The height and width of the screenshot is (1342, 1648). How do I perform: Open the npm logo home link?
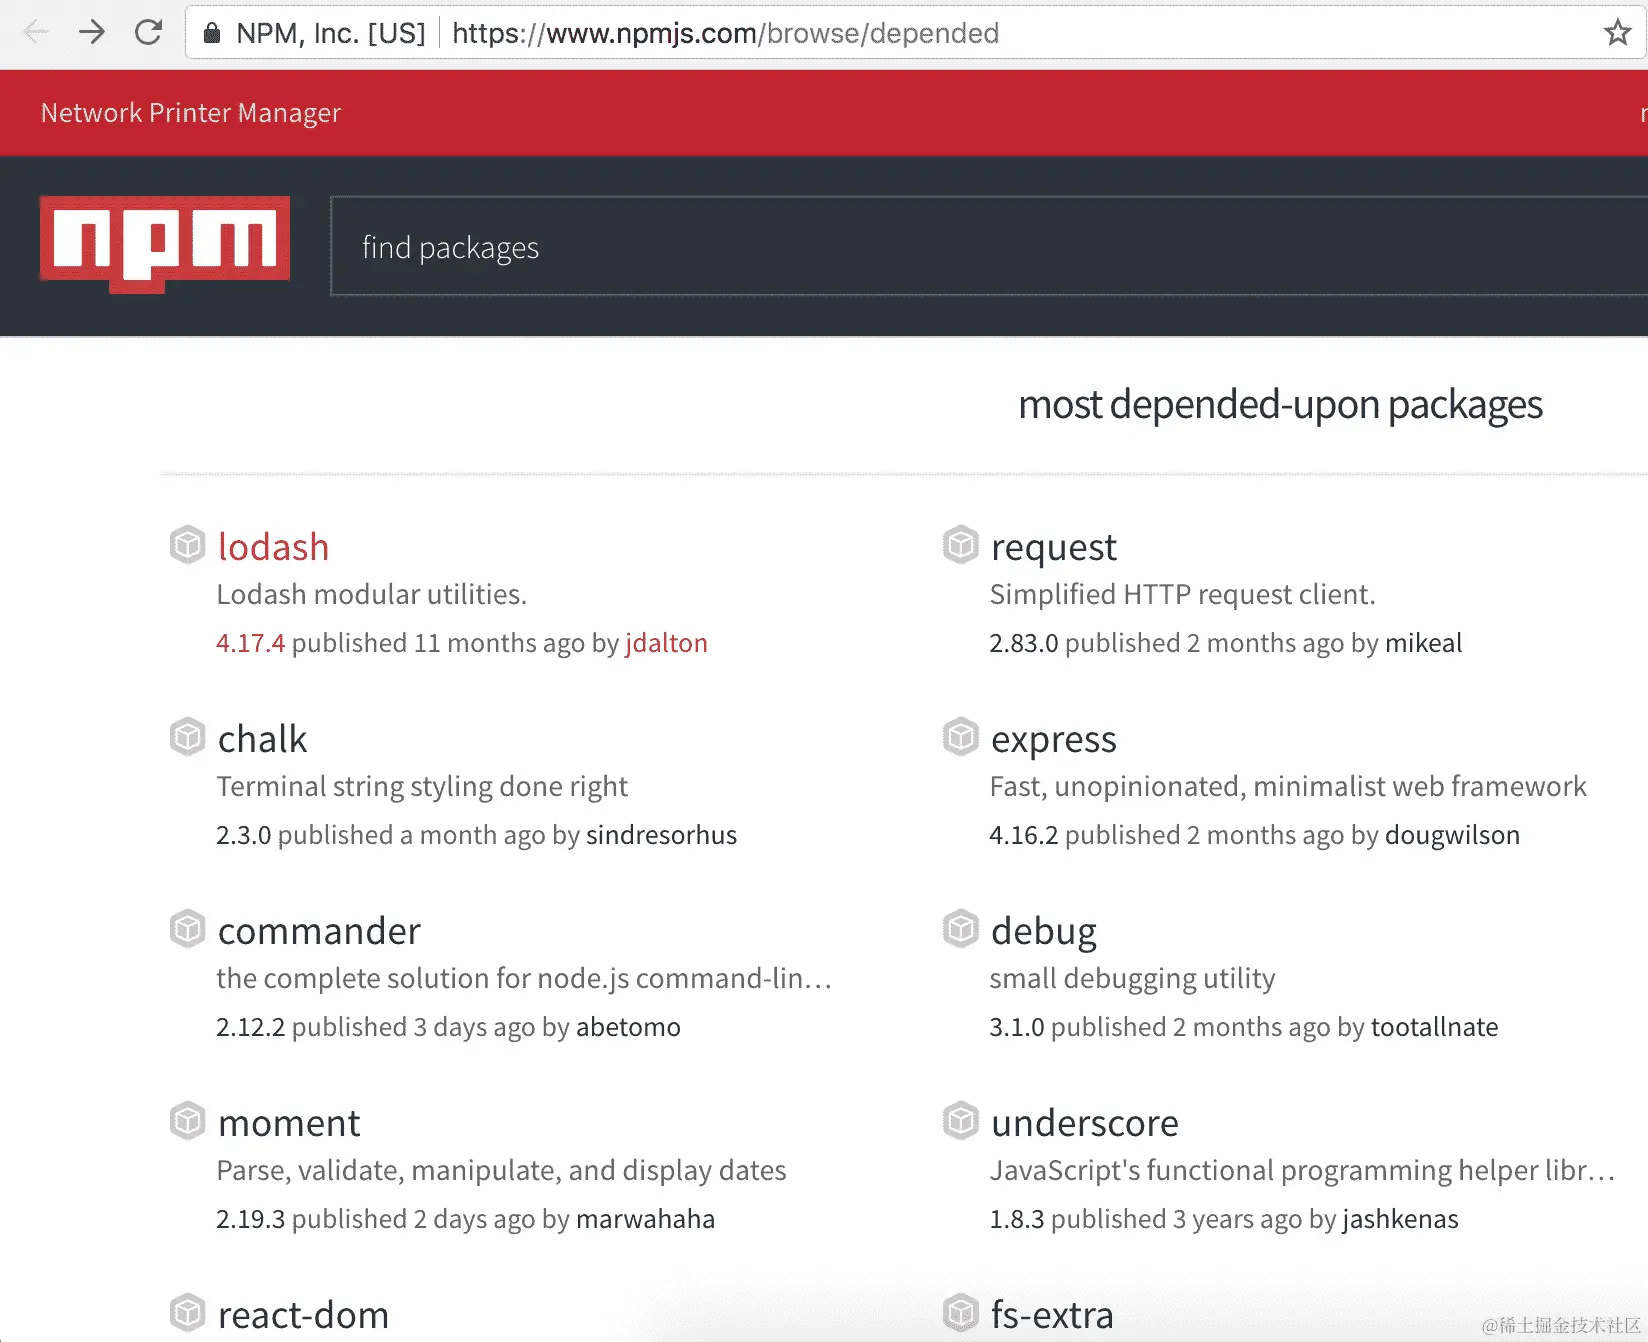click(165, 244)
